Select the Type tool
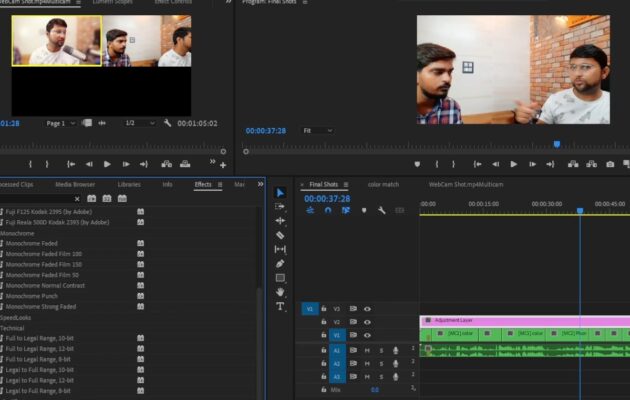 280,306
